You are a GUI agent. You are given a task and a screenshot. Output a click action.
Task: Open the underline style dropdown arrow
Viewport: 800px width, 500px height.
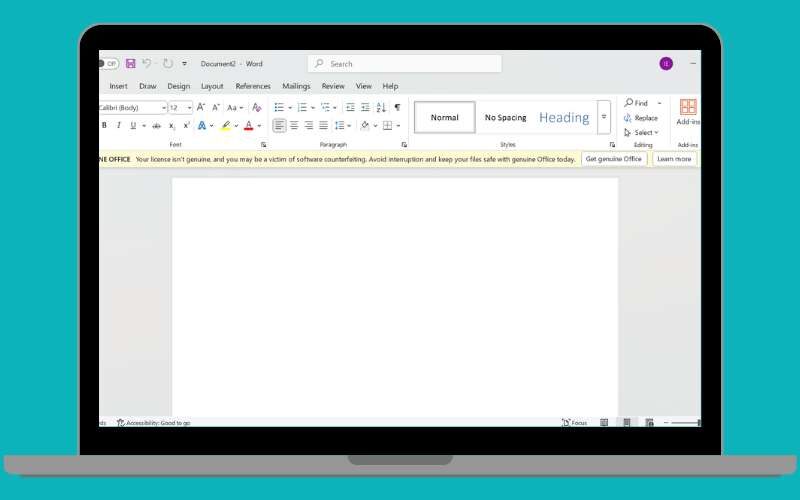click(144, 126)
